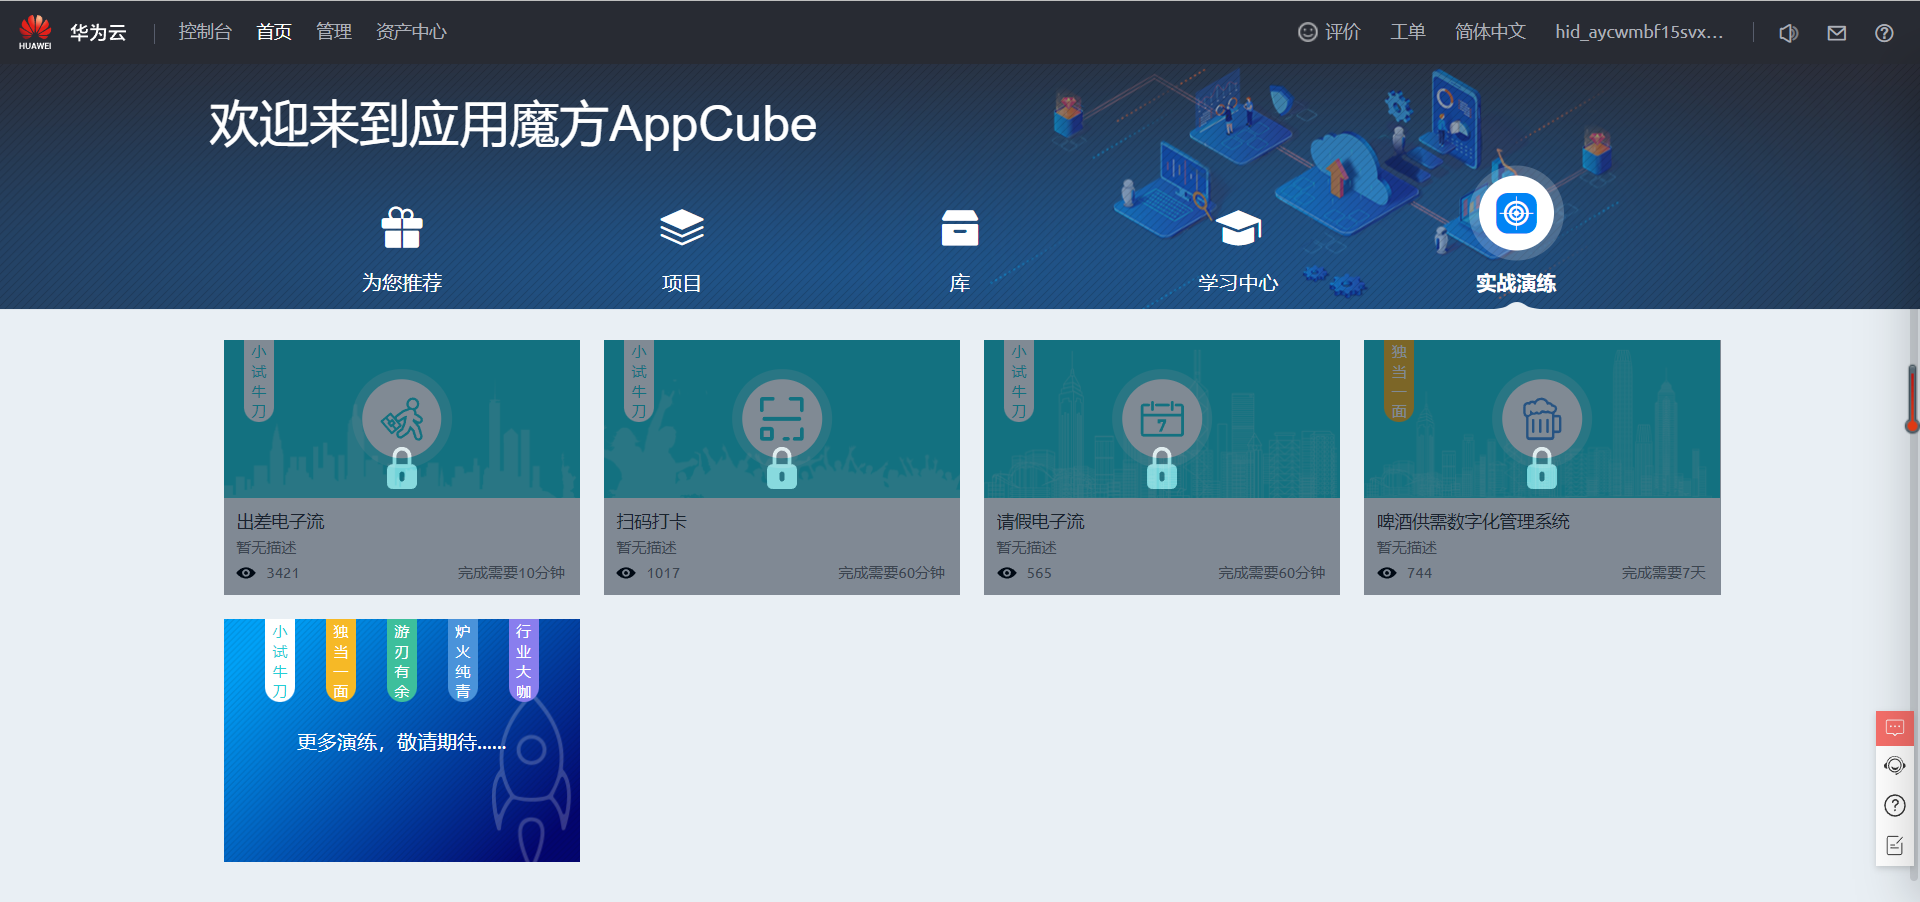Viewport: 1920px width, 902px height.
Task: Click the 评价 feedback link
Action: [1330, 32]
